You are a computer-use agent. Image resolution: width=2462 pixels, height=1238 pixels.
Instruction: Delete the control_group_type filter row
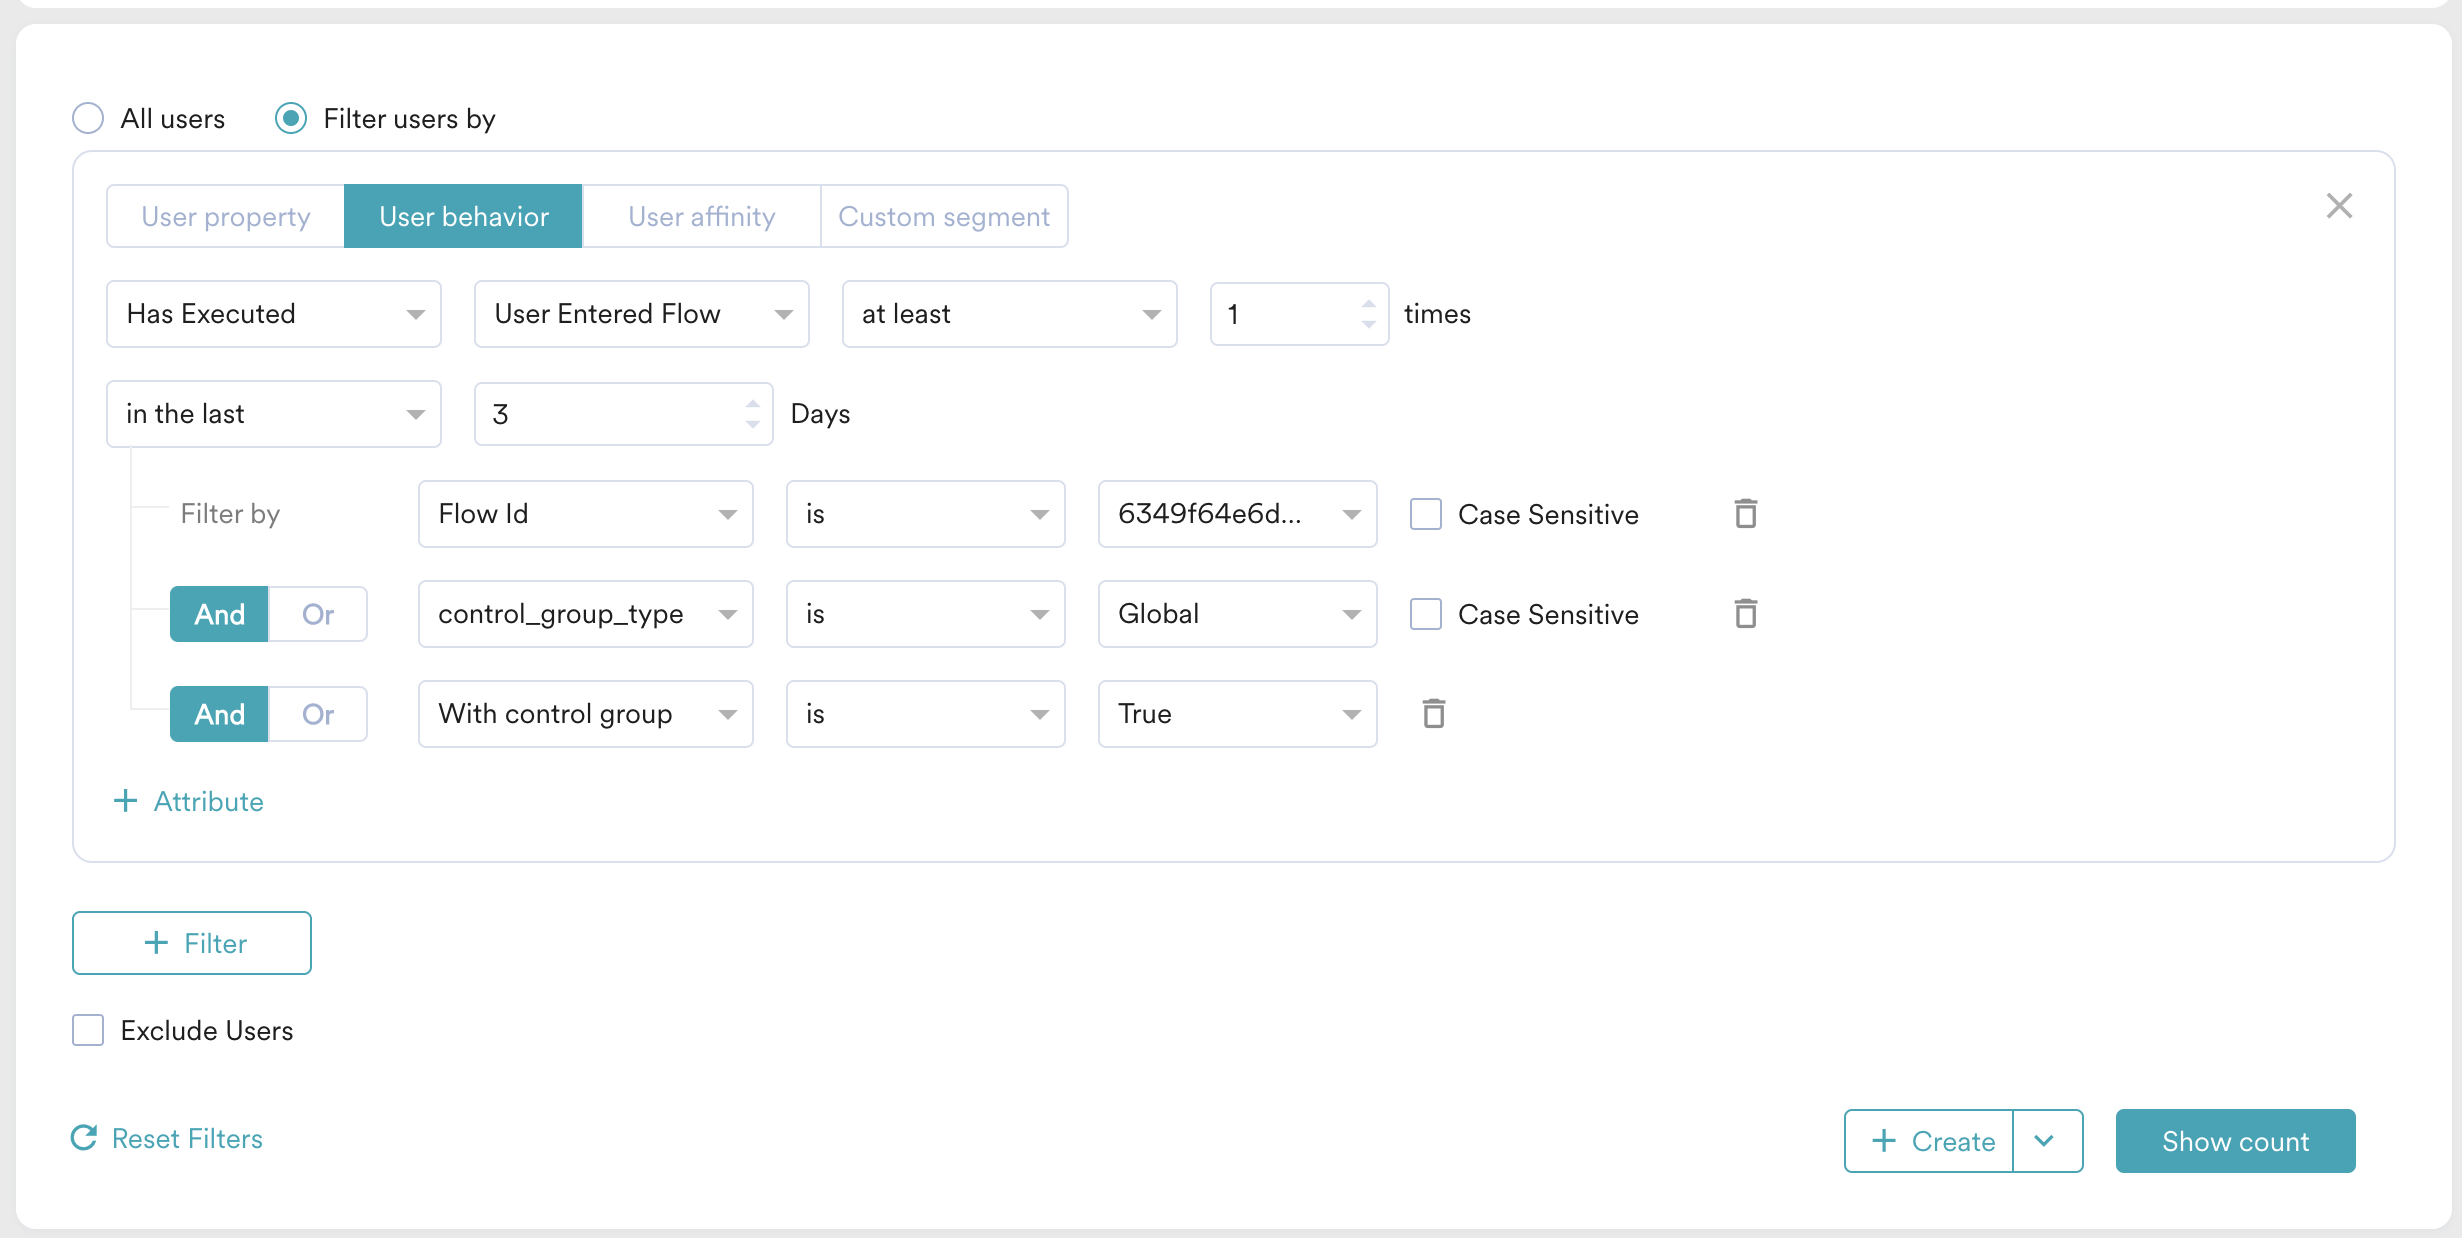point(1745,614)
